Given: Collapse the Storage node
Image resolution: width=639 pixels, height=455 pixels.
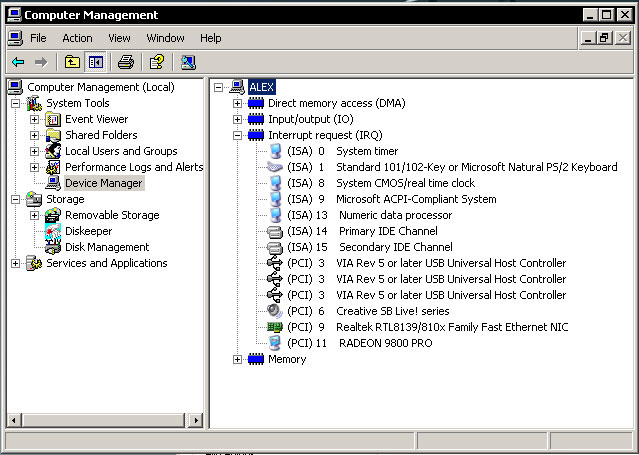Looking at the screenshot, I should (15, 199).
